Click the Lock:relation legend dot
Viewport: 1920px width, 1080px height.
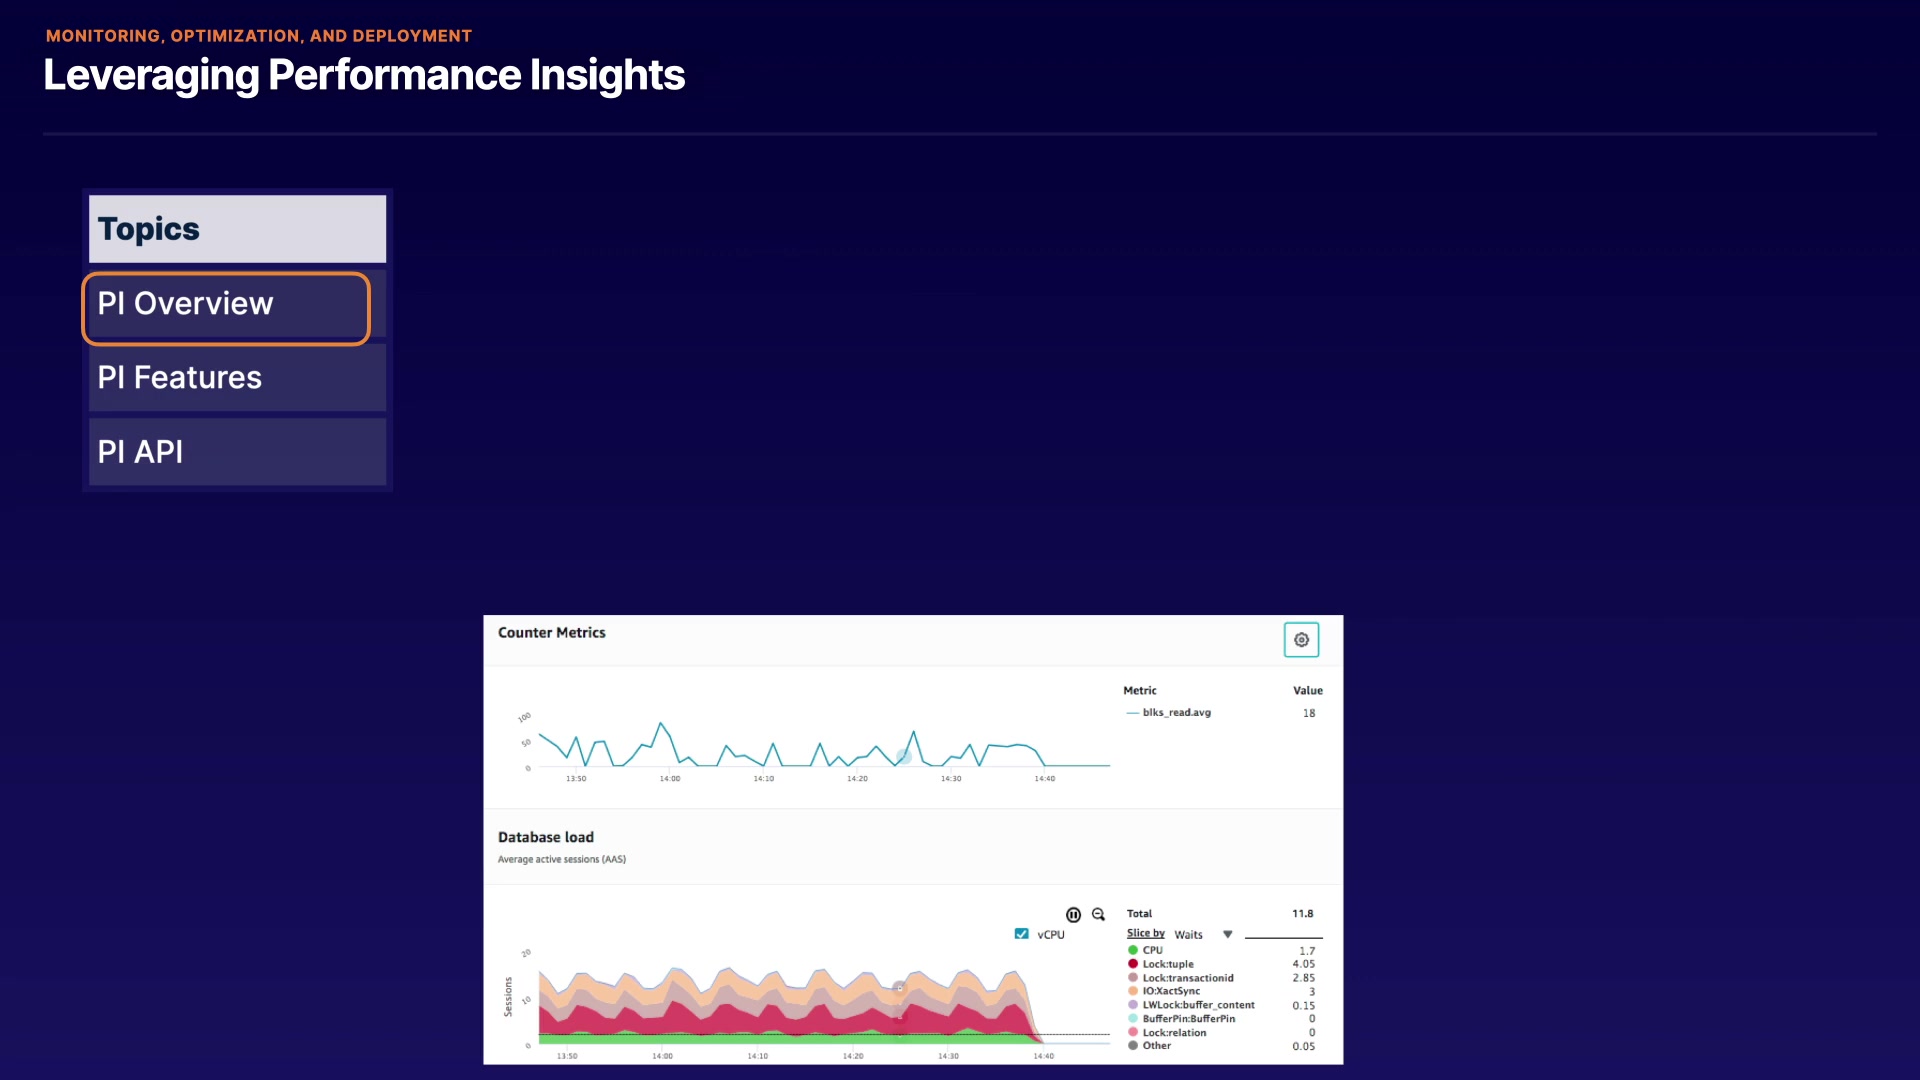1133,1032
